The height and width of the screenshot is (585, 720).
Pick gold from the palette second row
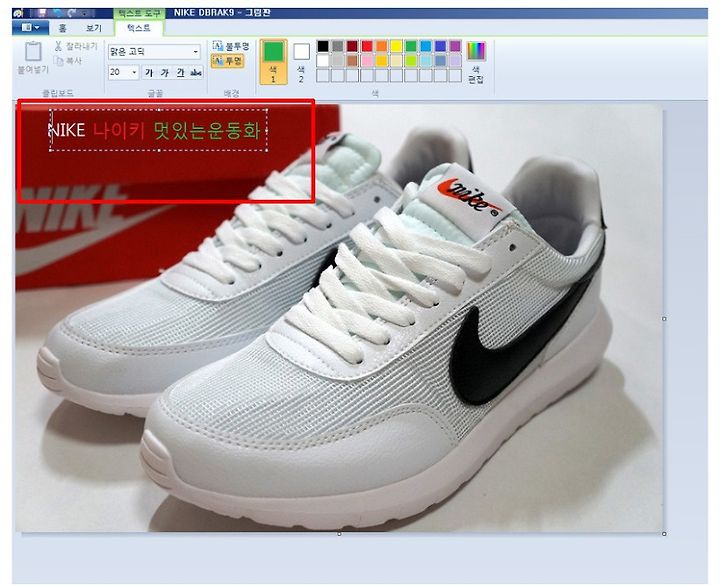point(382,61)
